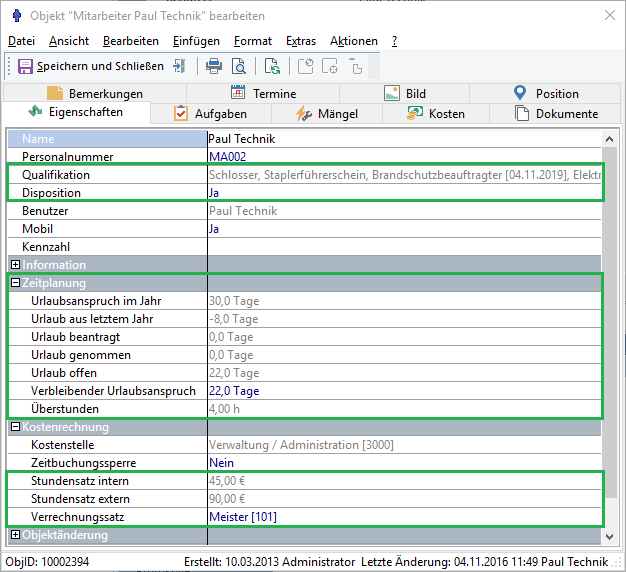Open print preview magnifier icon
This screenshot has width=626, height=572.
239,66
